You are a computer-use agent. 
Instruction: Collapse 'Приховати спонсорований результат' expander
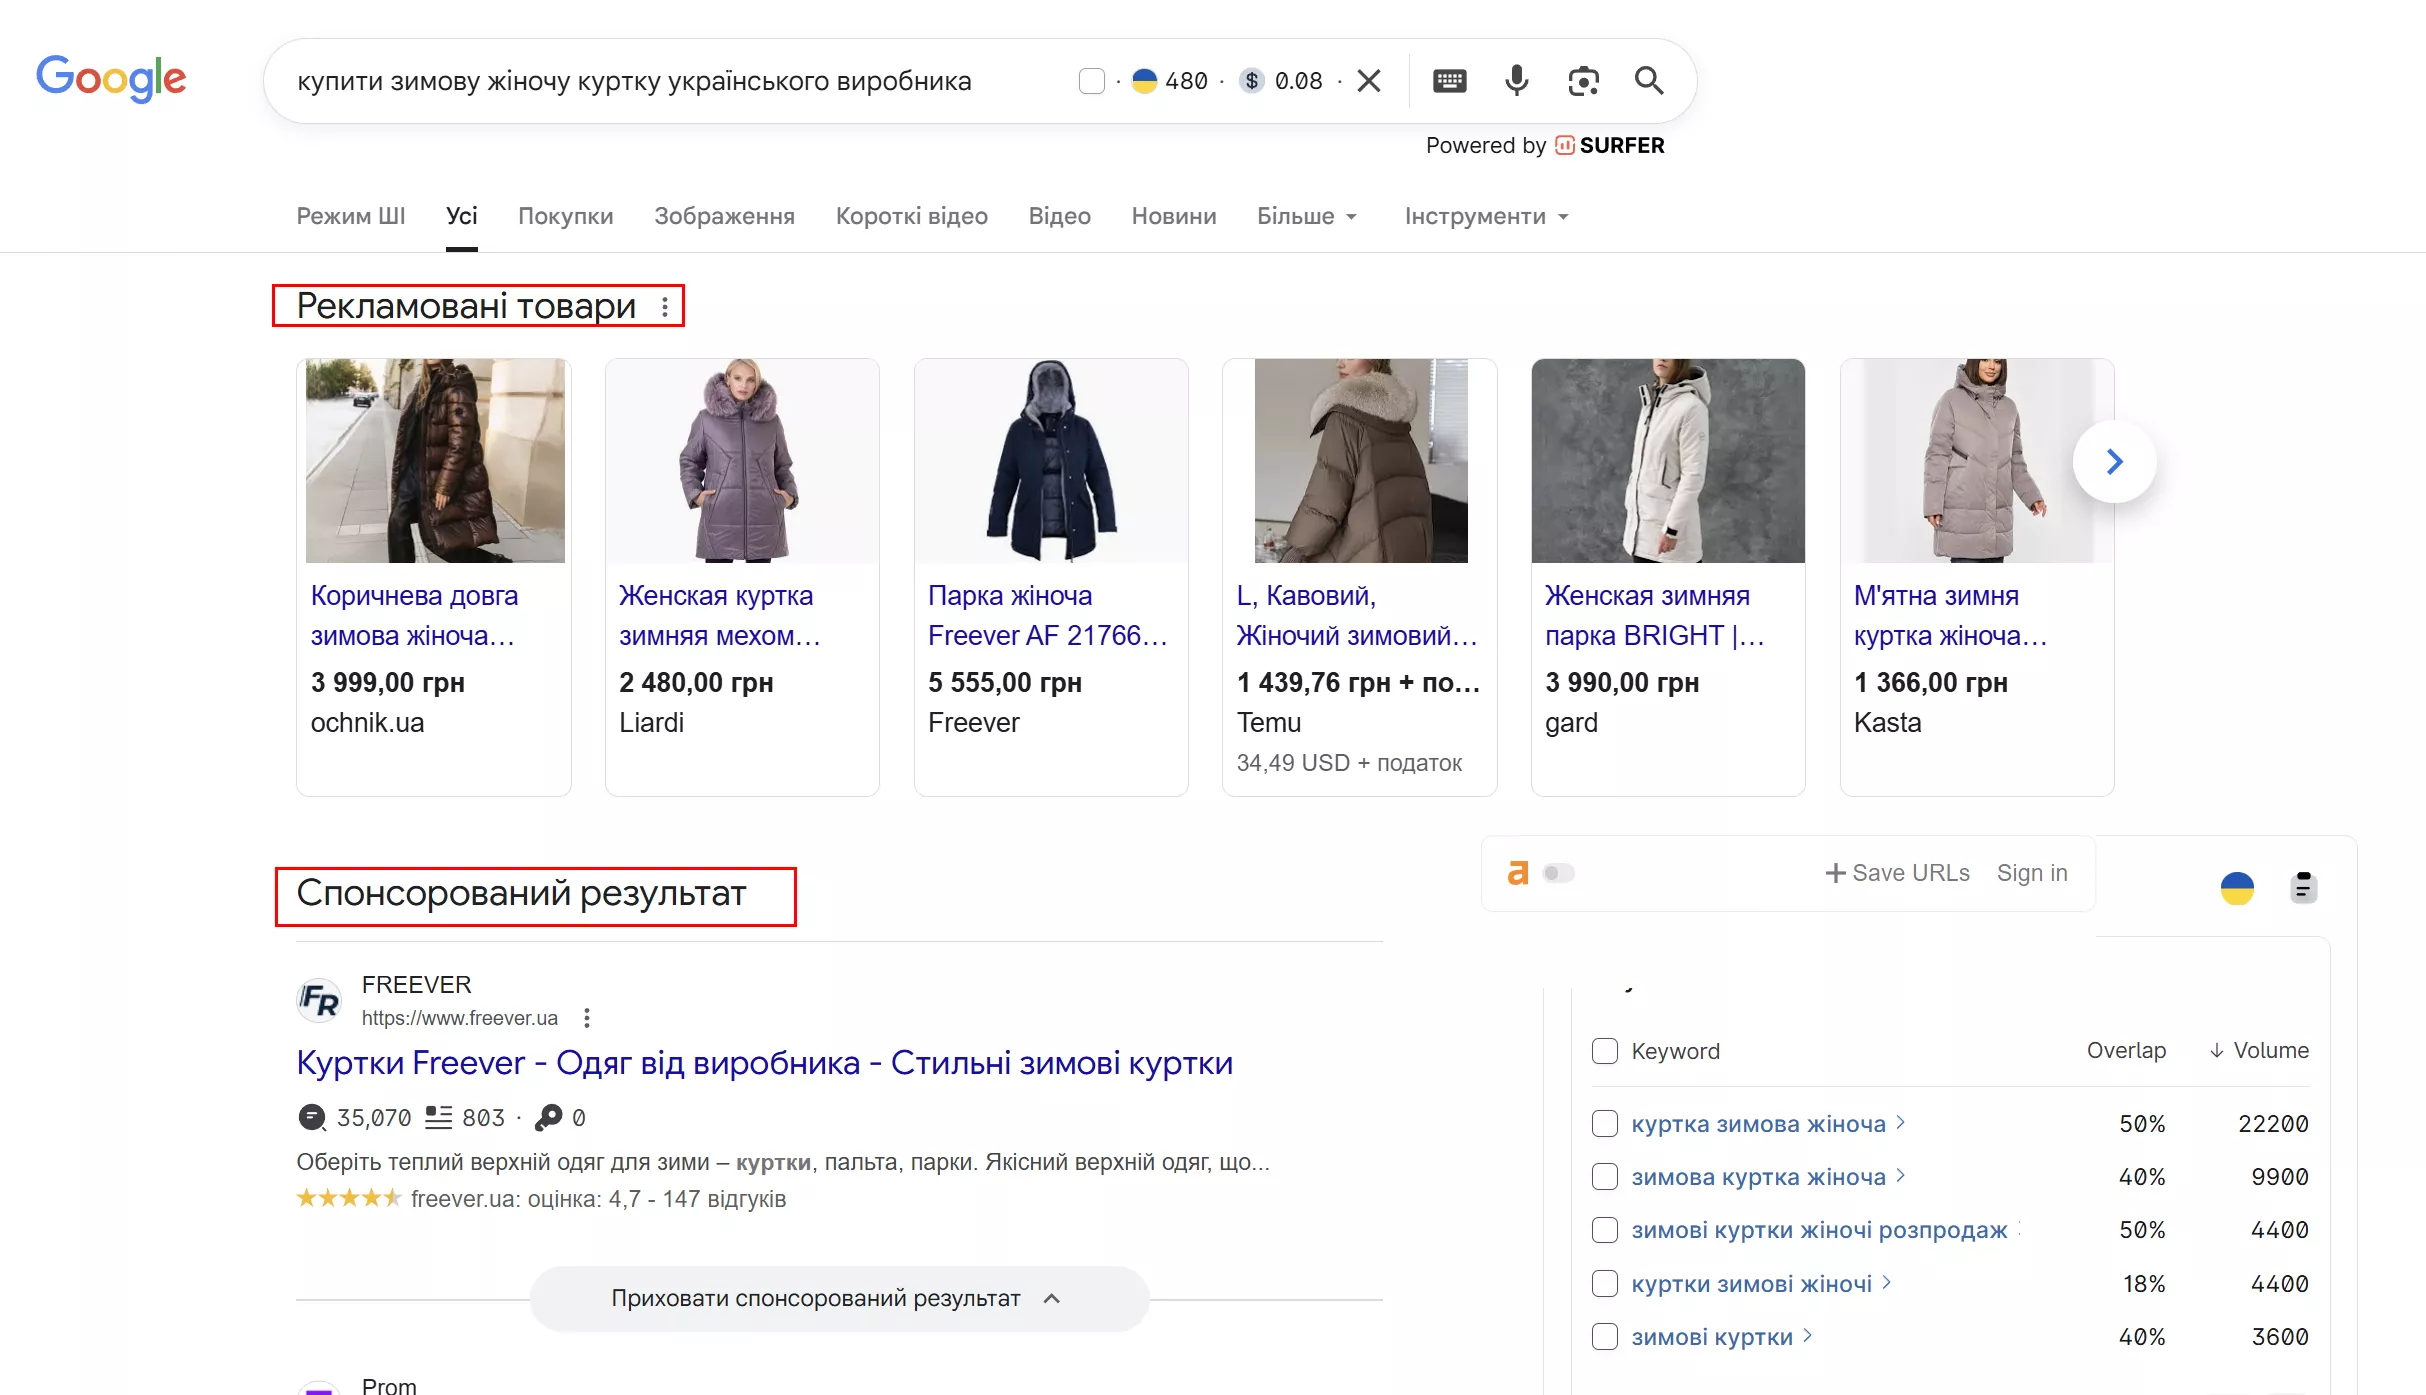[x=838, y=1299]
